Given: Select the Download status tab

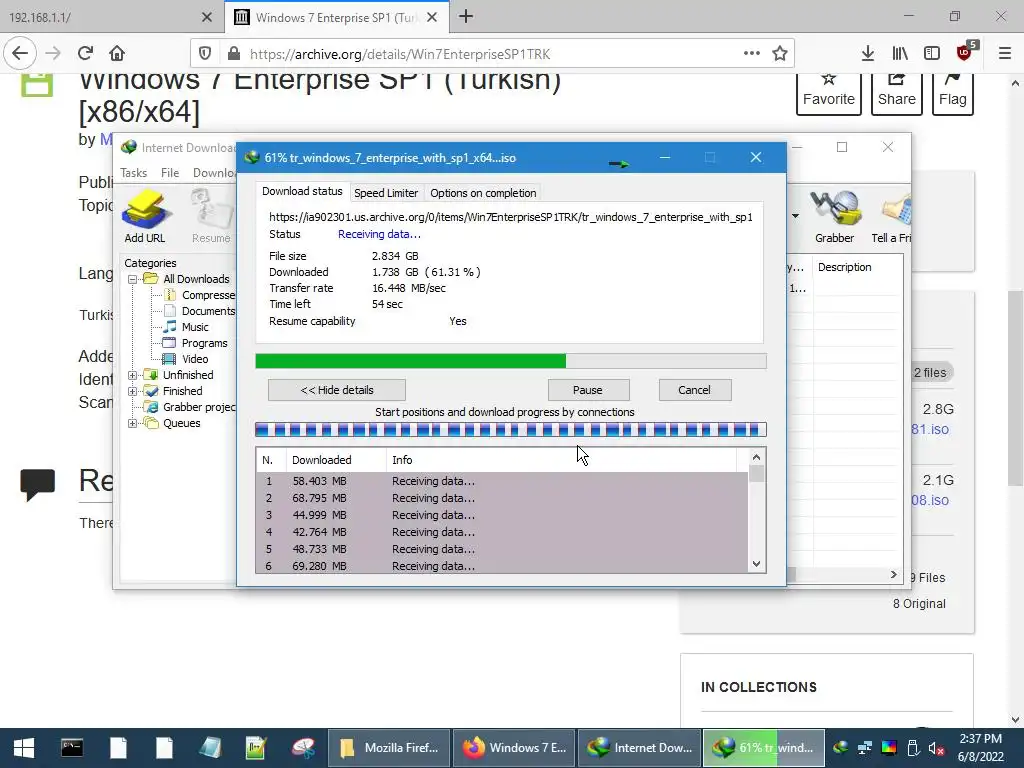Looking at the screenshot, I should pos(302,191).
